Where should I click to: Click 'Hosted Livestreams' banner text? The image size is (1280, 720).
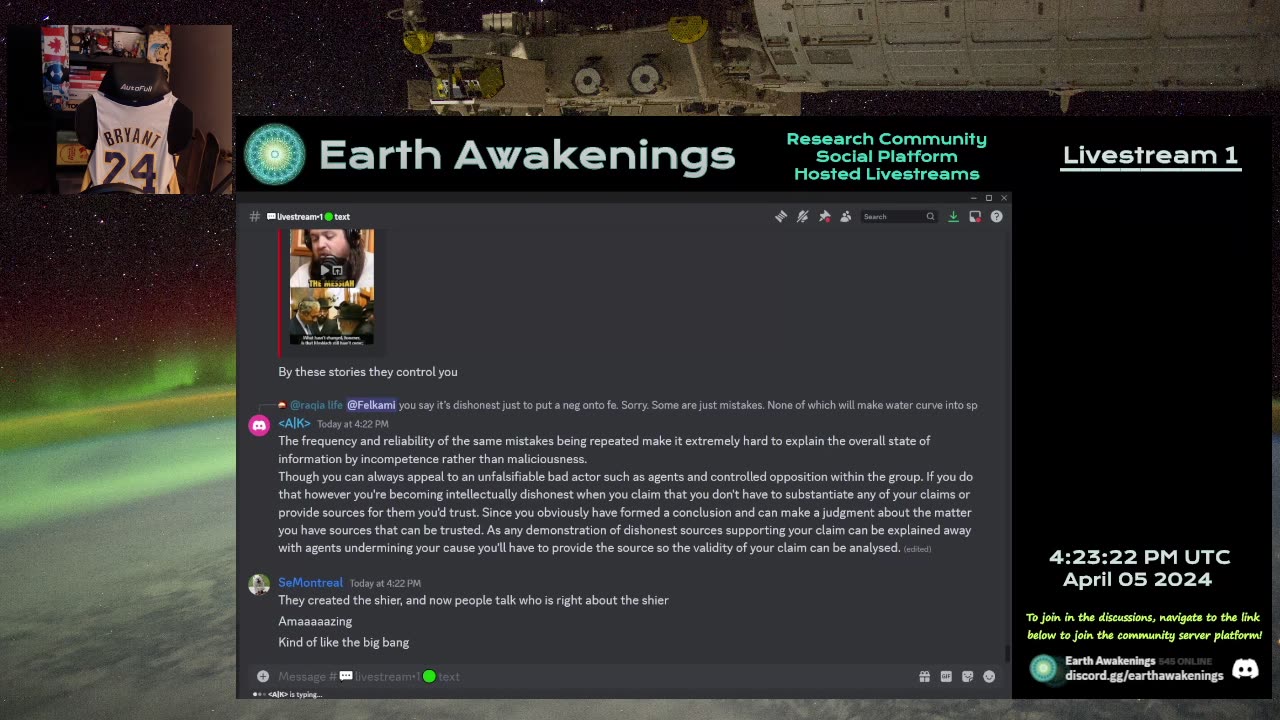point(886,174)
